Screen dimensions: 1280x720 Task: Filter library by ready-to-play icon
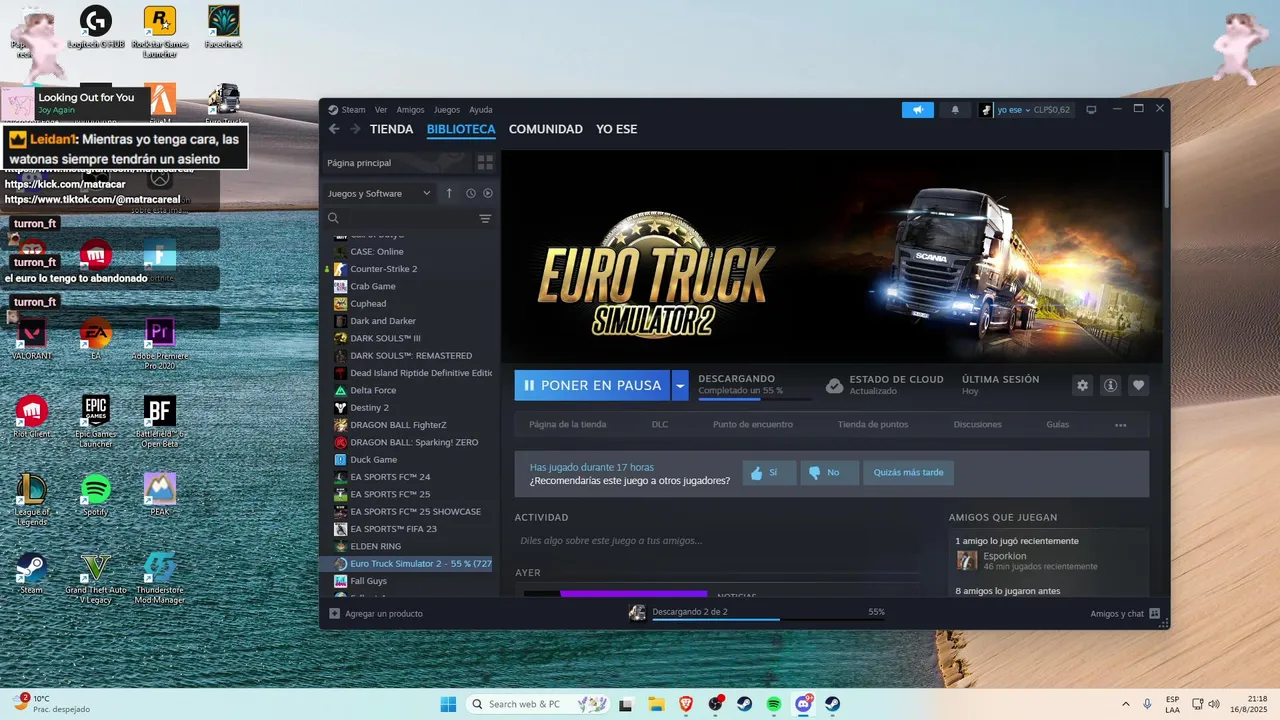488,193
